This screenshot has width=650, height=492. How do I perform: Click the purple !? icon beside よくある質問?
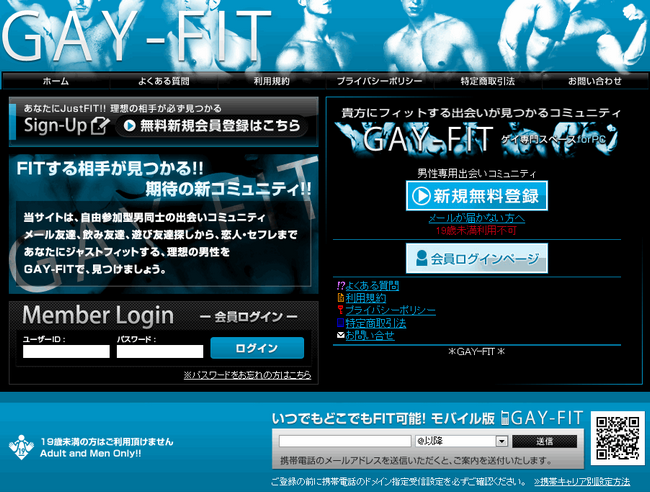click(x=341, y=286)
